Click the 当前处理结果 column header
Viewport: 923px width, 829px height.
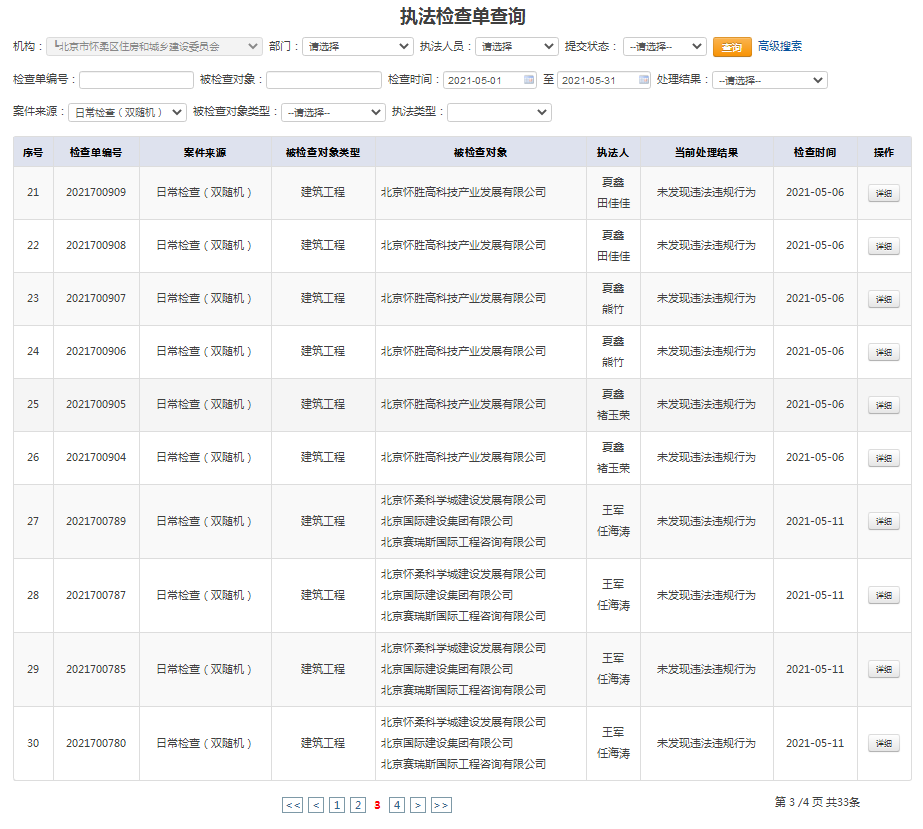click(x=706, y=152)
